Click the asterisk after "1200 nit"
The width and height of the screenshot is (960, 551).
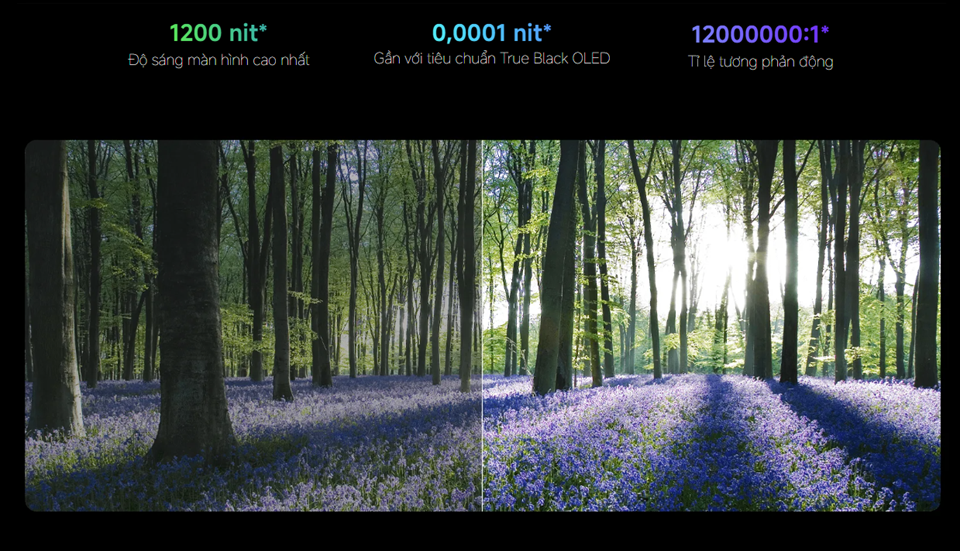pos(263,28)
